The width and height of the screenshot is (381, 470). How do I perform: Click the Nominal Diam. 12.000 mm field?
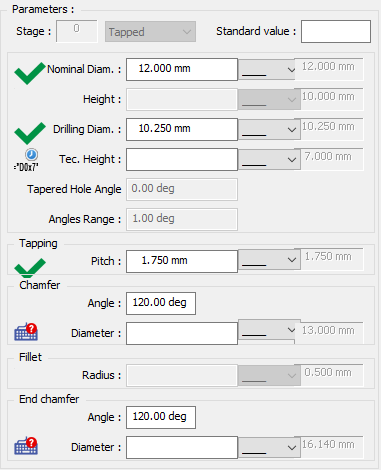pos(182,69)
